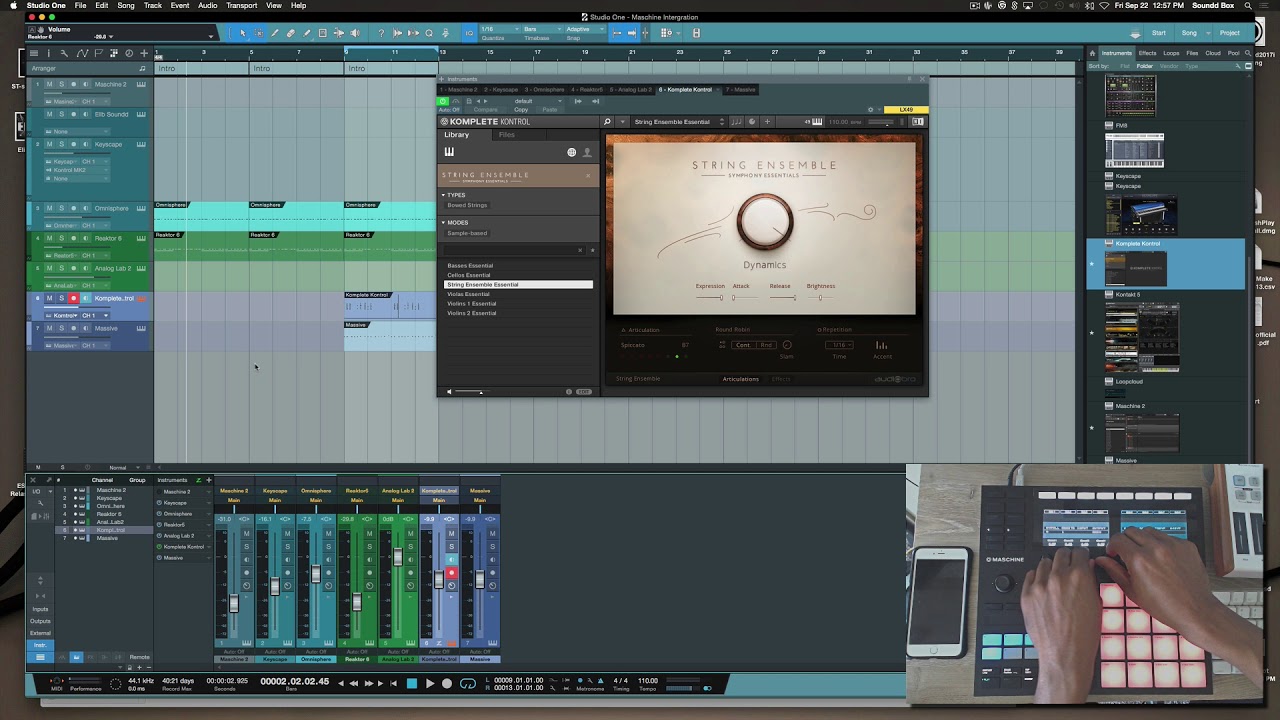Toggle the Rnd round robin mode
This screenshot has height=720, width=1280.
pyautogui.click(x=766, y=345)
